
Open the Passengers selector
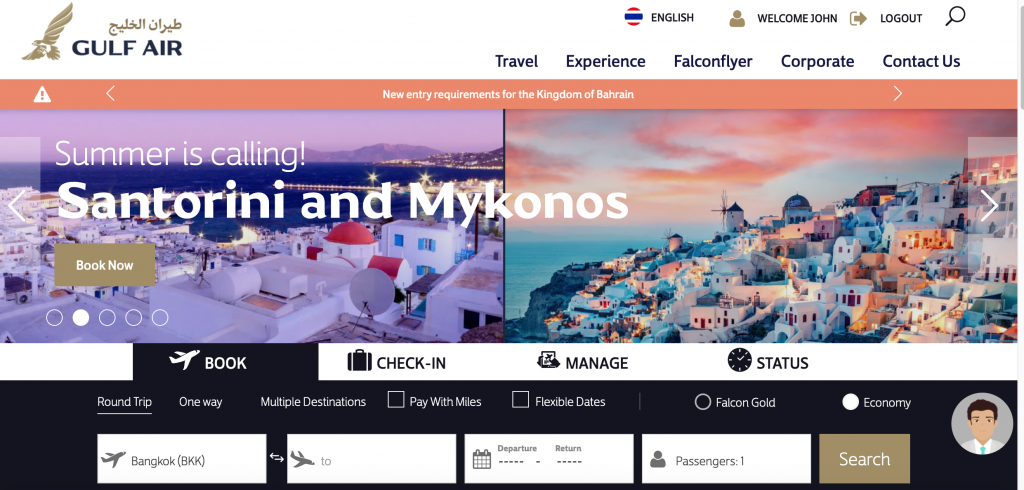pos(726,459)
